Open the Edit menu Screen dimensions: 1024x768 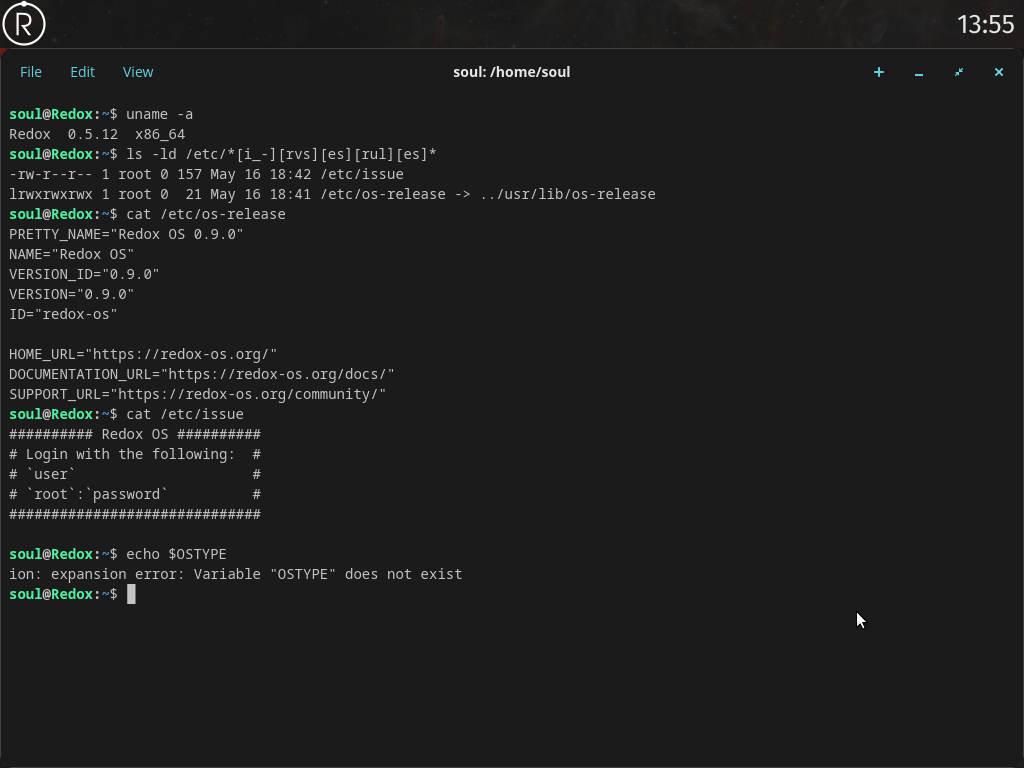click(x=82, y=72)
